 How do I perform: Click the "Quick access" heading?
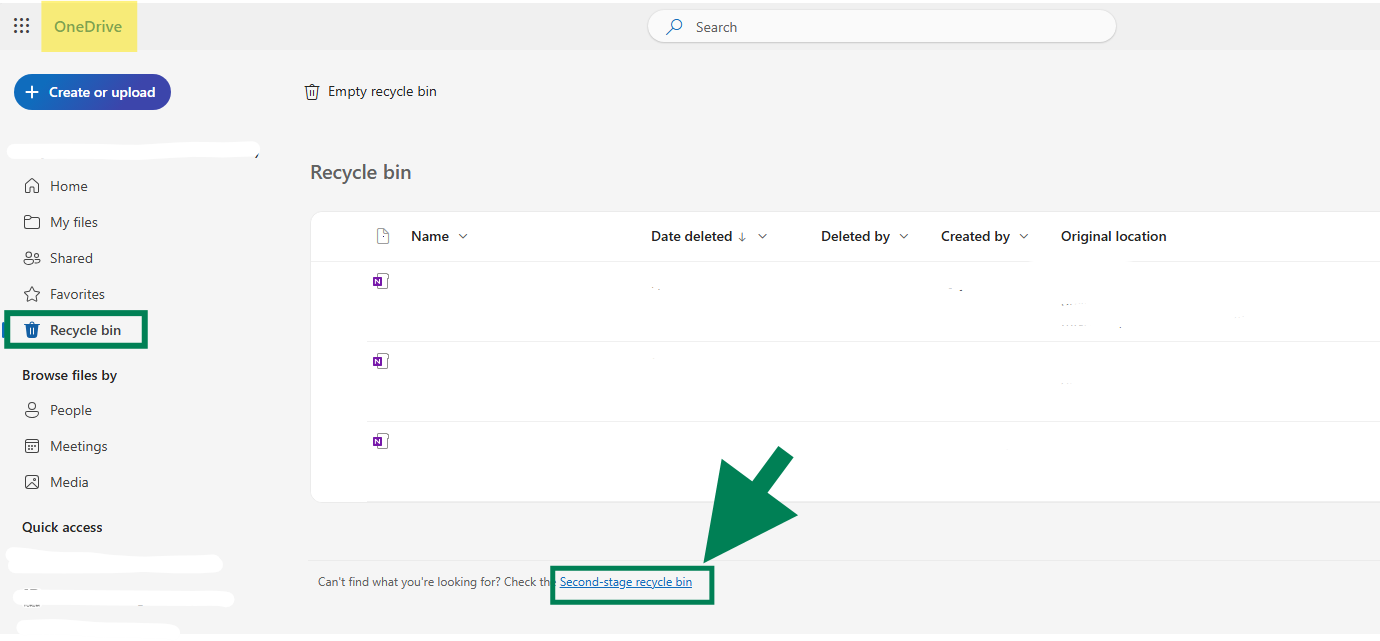click(x=62, y=528)
